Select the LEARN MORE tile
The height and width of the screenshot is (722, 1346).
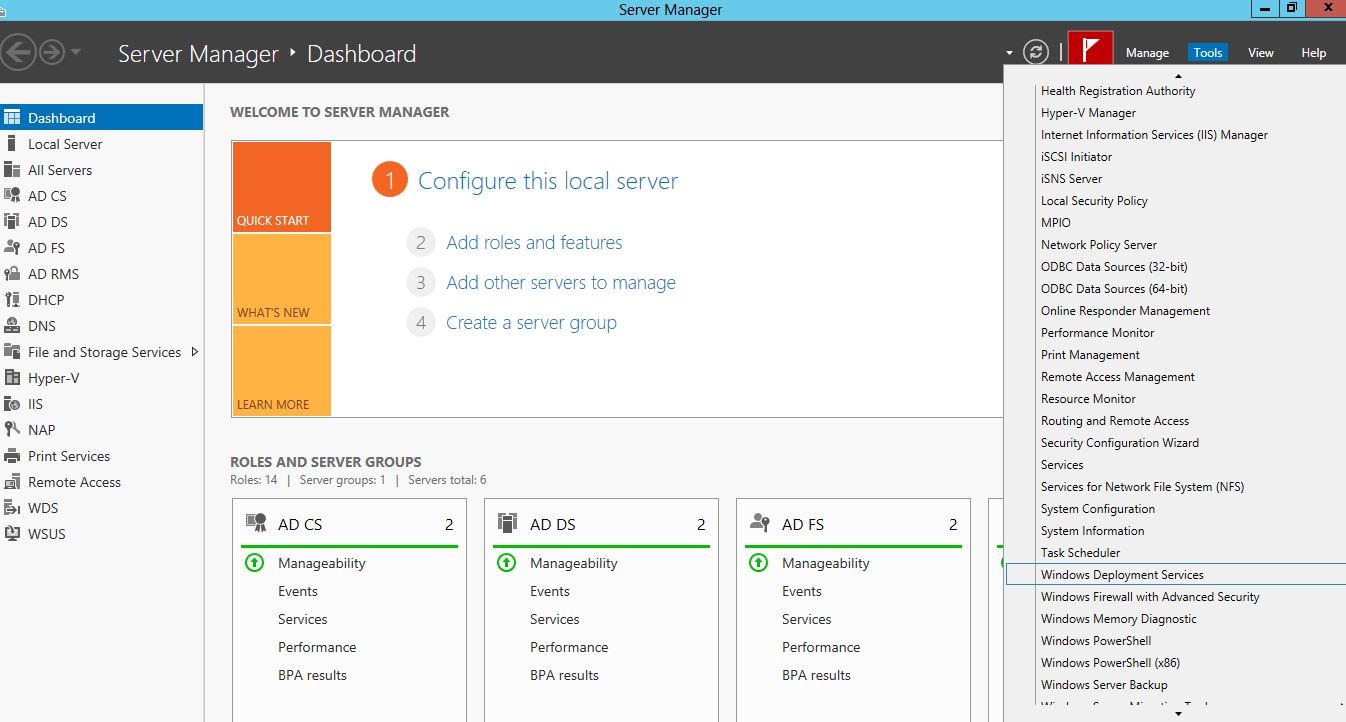click(281, 371)
